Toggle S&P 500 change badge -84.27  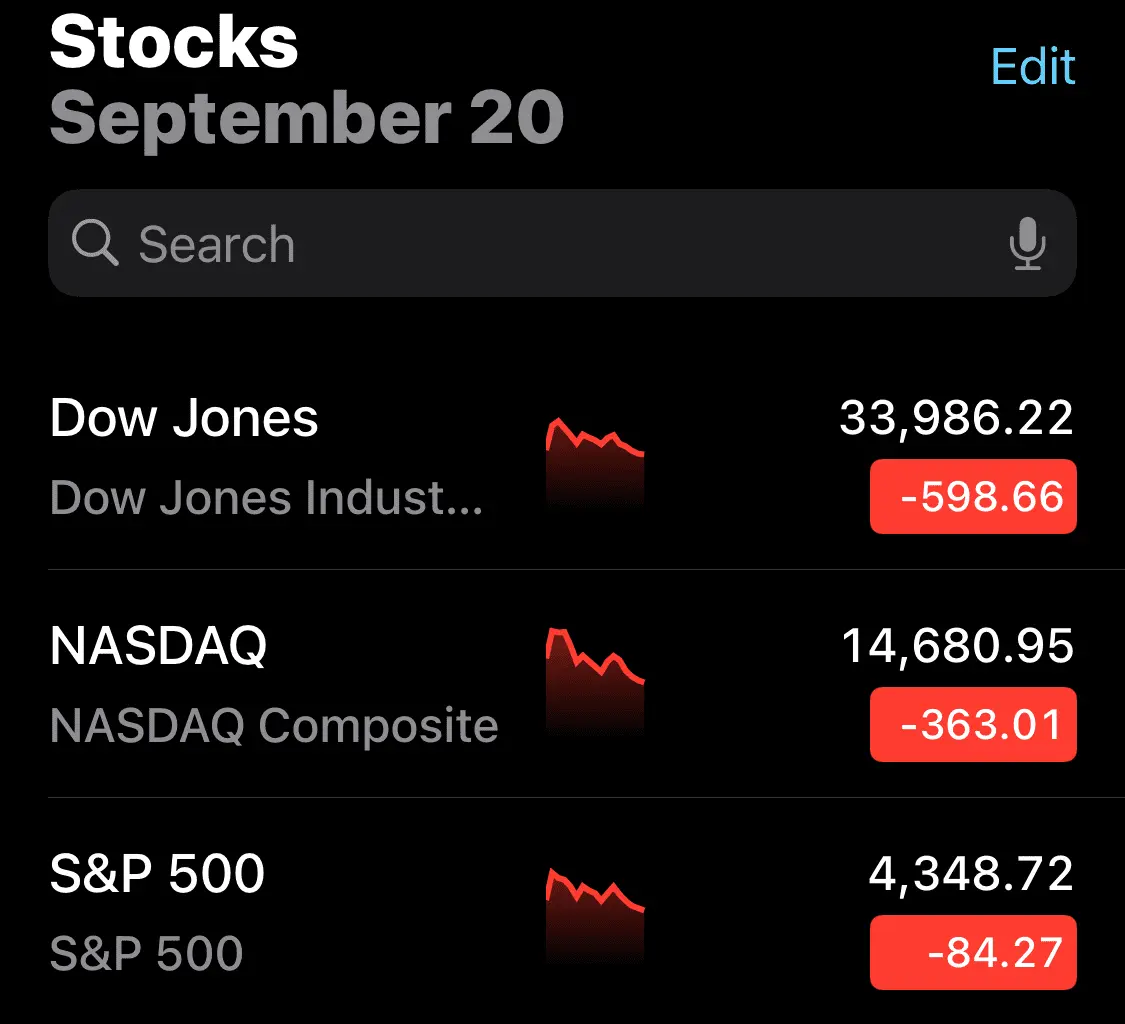point(973,952)
